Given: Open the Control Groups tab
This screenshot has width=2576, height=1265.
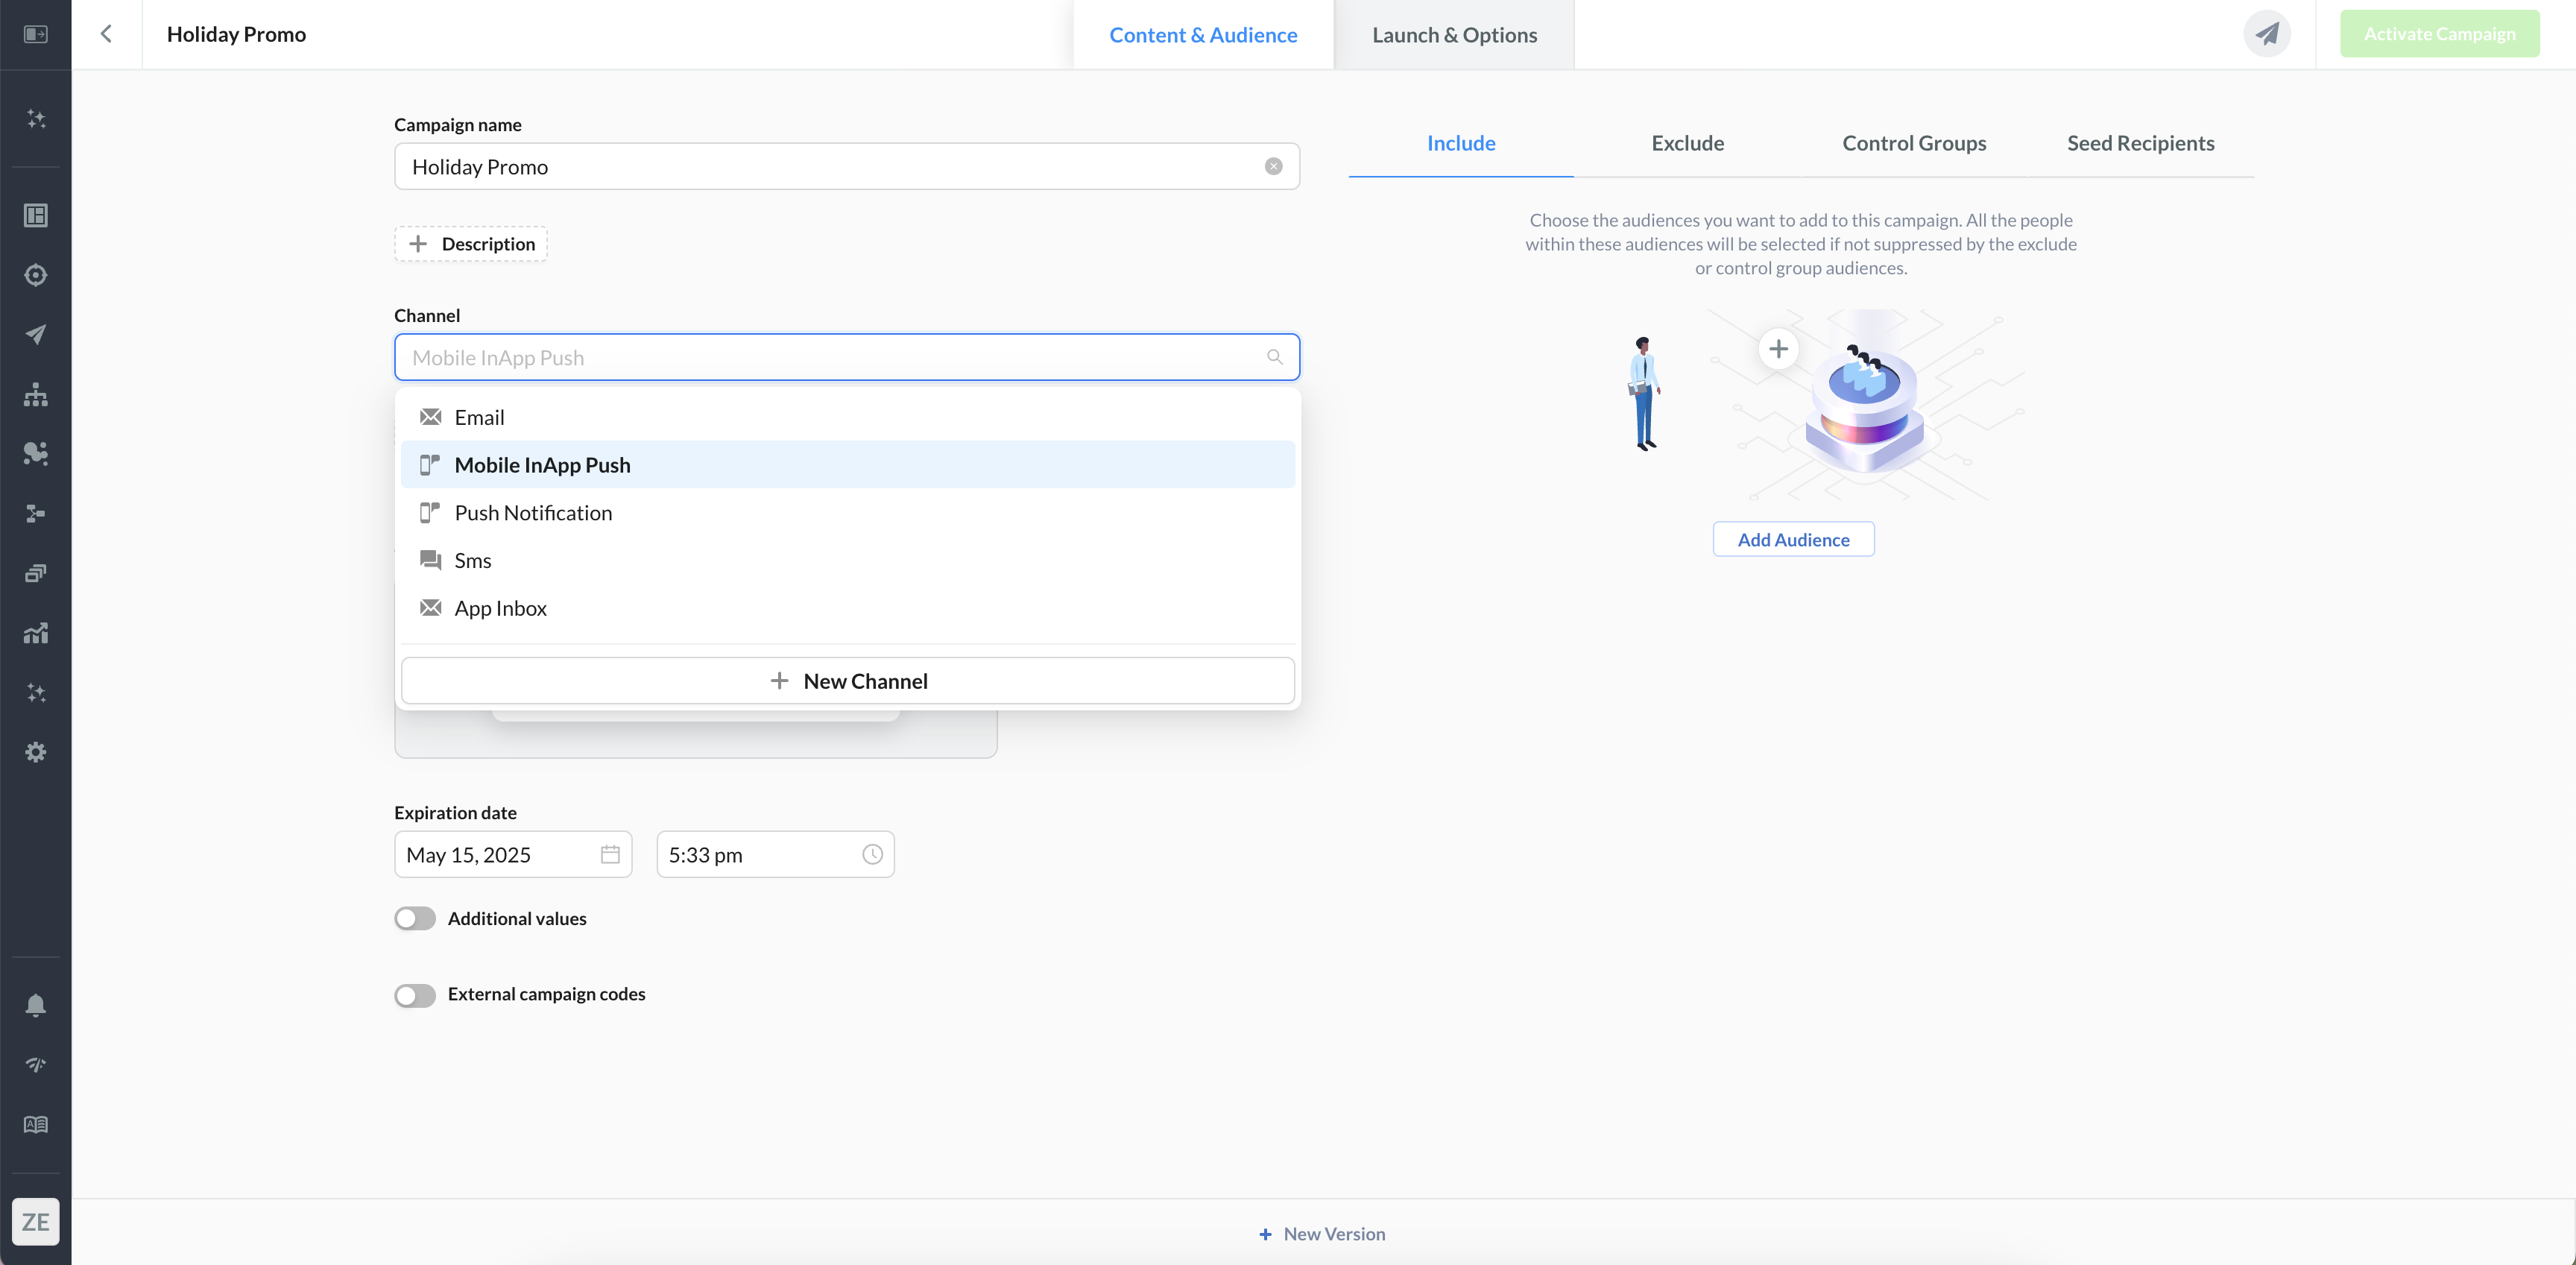Looking at the screenshot, I should click(x=1914, y=143).
